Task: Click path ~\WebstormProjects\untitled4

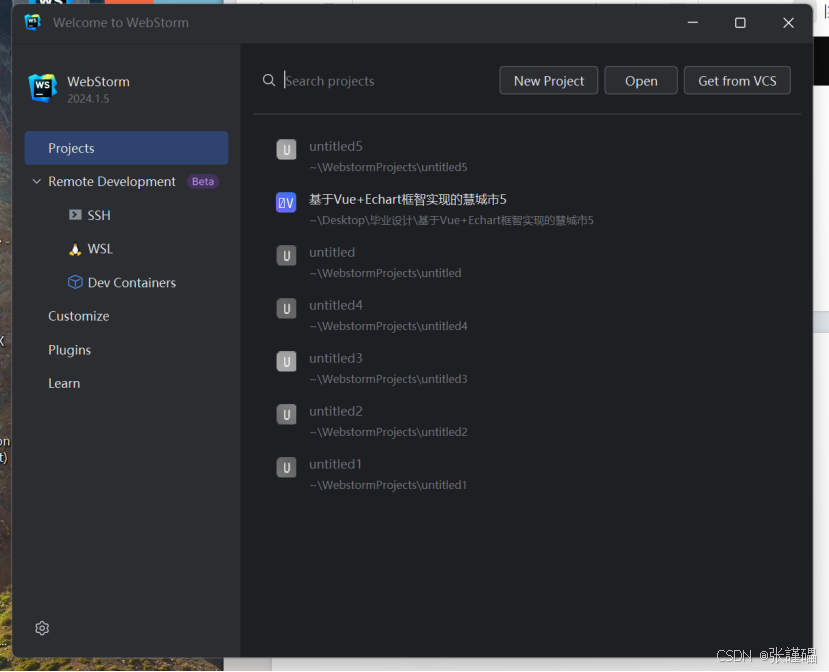Action: 388,326
